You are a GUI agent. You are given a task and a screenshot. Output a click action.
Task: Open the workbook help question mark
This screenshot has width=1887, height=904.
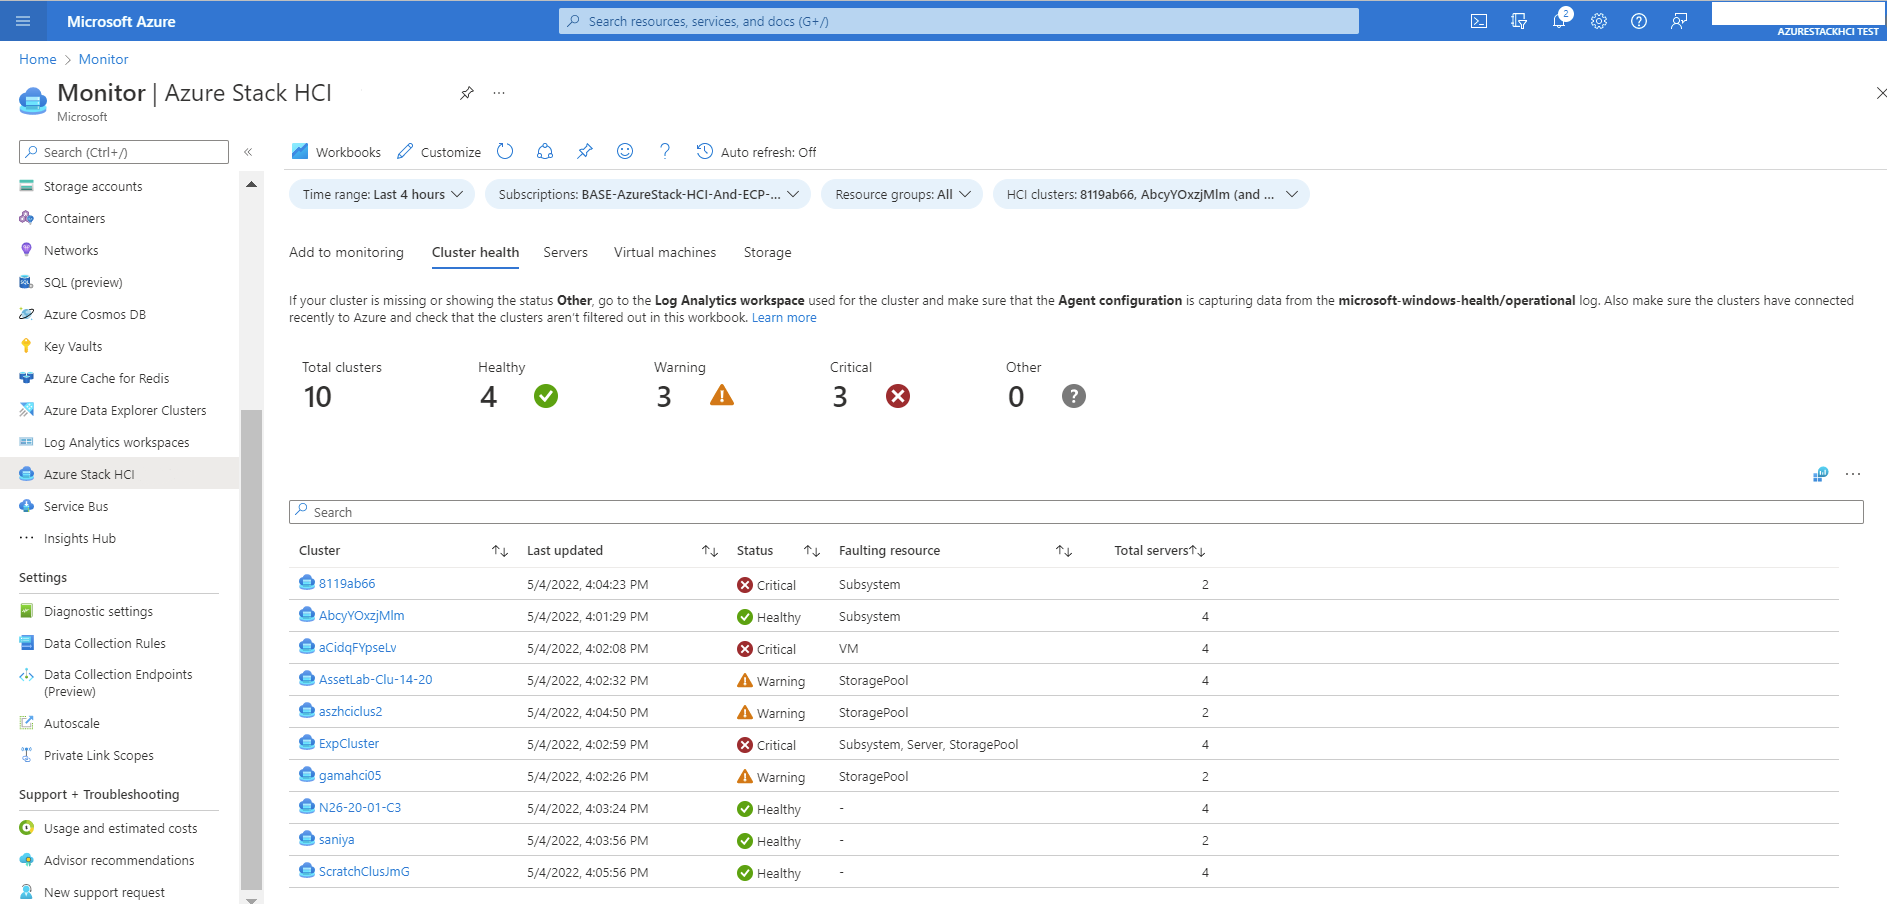[664, 151]
